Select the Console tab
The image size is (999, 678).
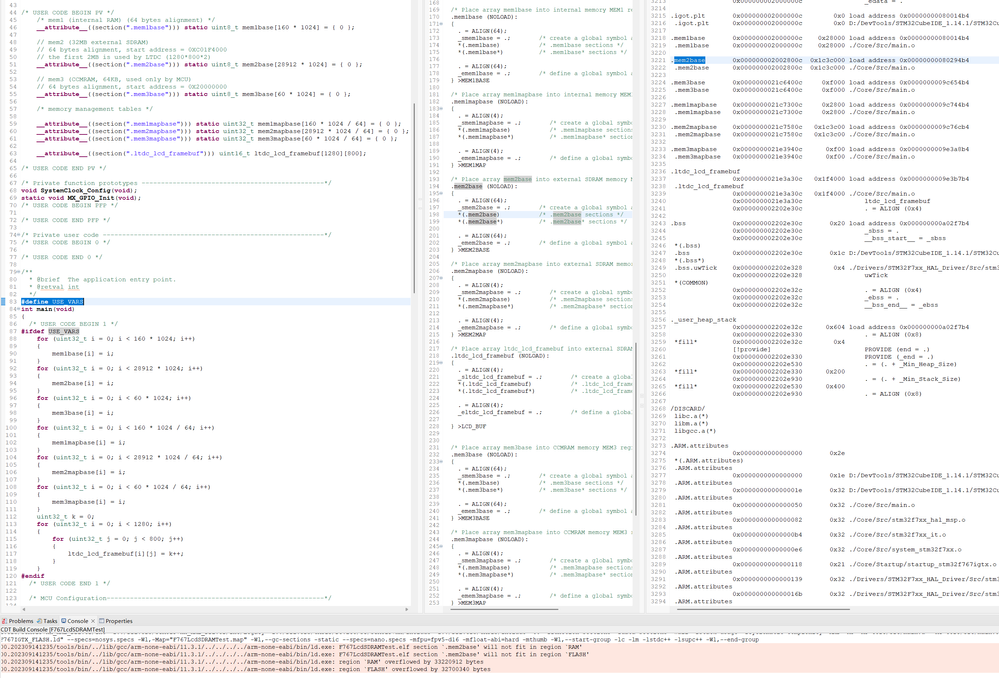(x=75, y=621)
